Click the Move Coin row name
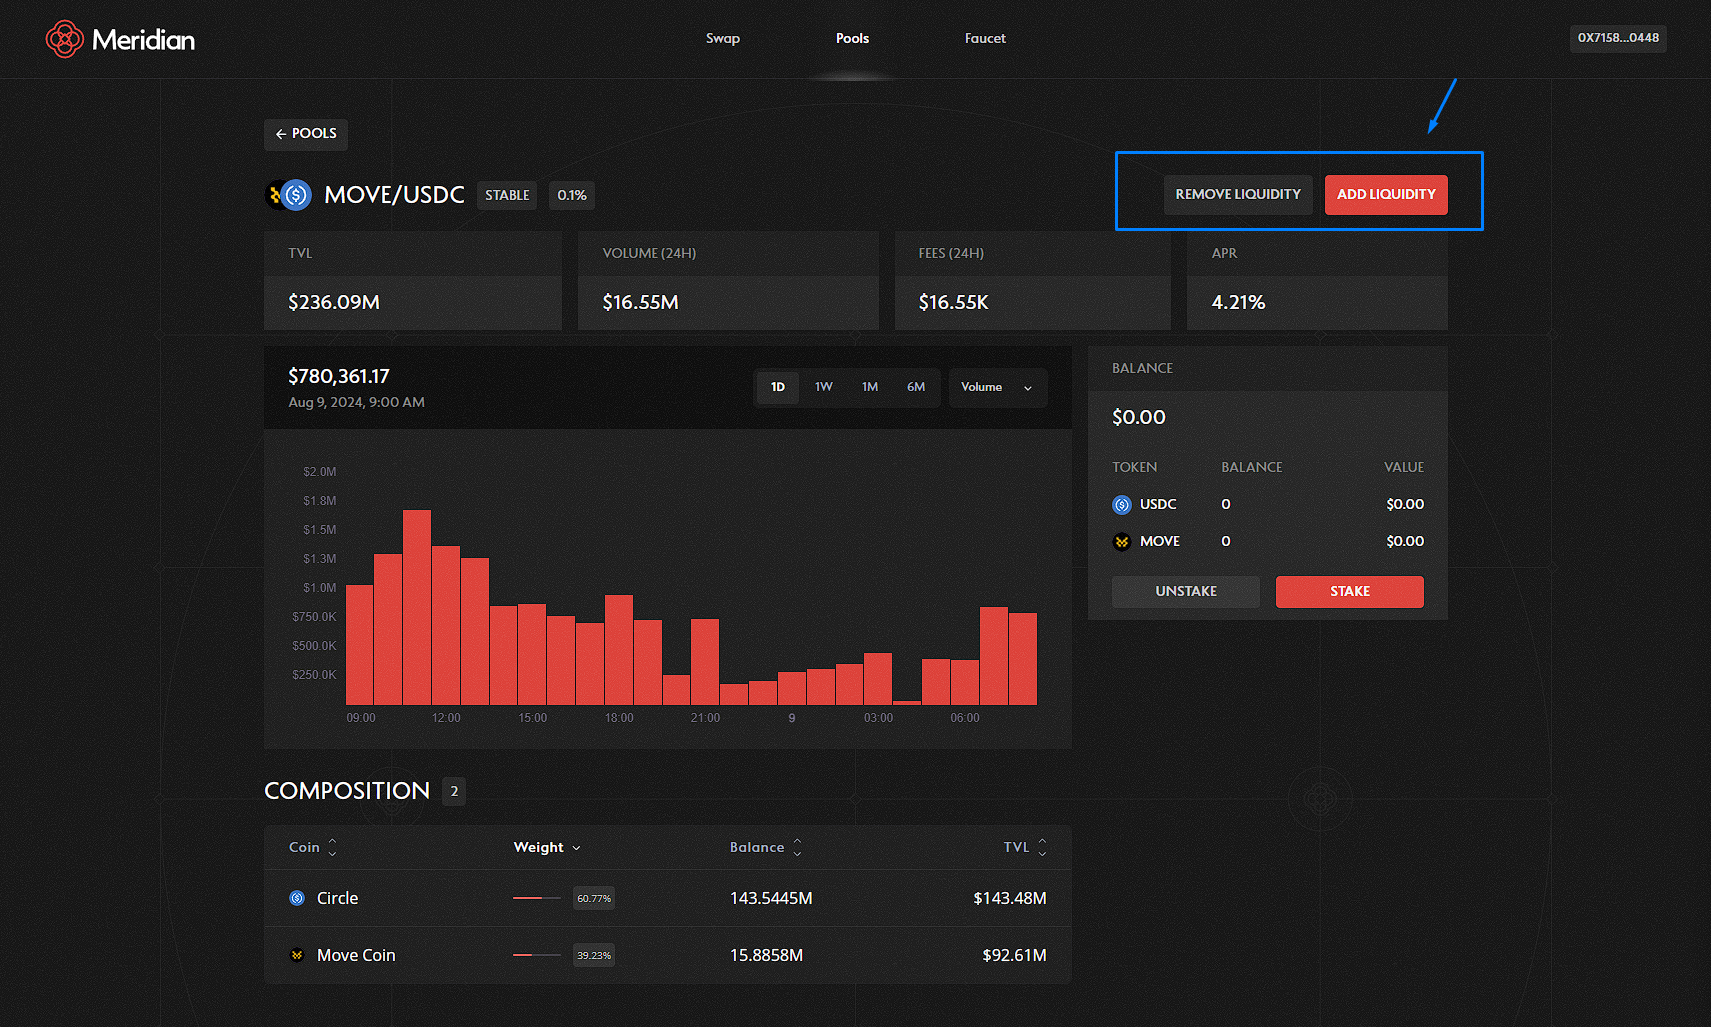This screenshot has height=1027, width=1711. point(356,955)
